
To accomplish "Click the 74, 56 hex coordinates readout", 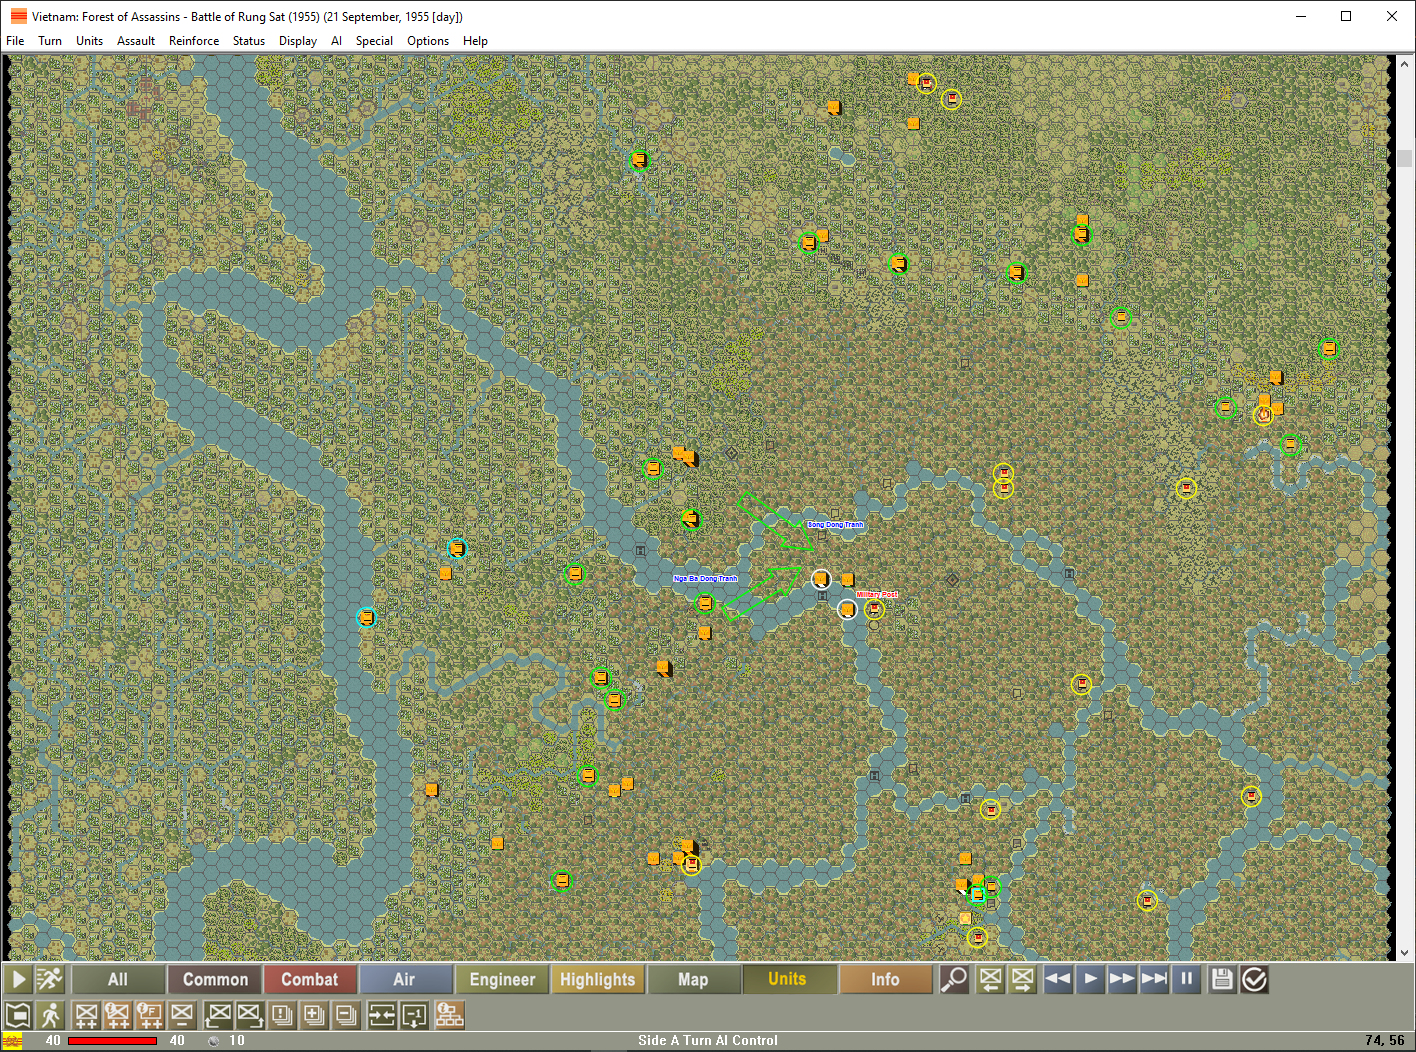I will click(x=1384, y=1041).
